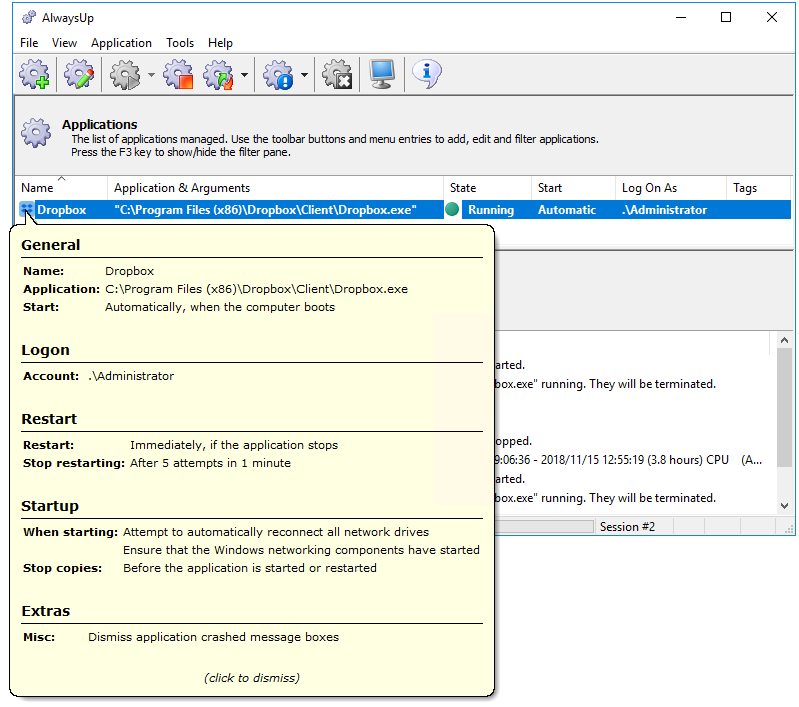Open the File menu

(x=29, y=43)
